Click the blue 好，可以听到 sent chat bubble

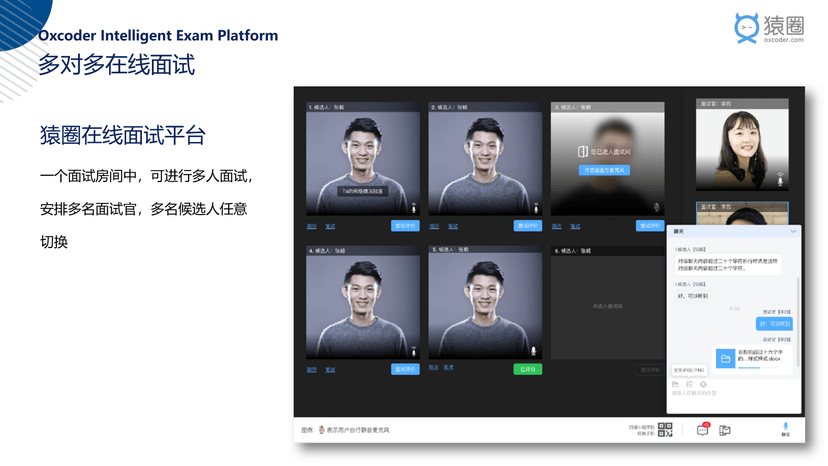pyautogui.click(x=774, y=323)
